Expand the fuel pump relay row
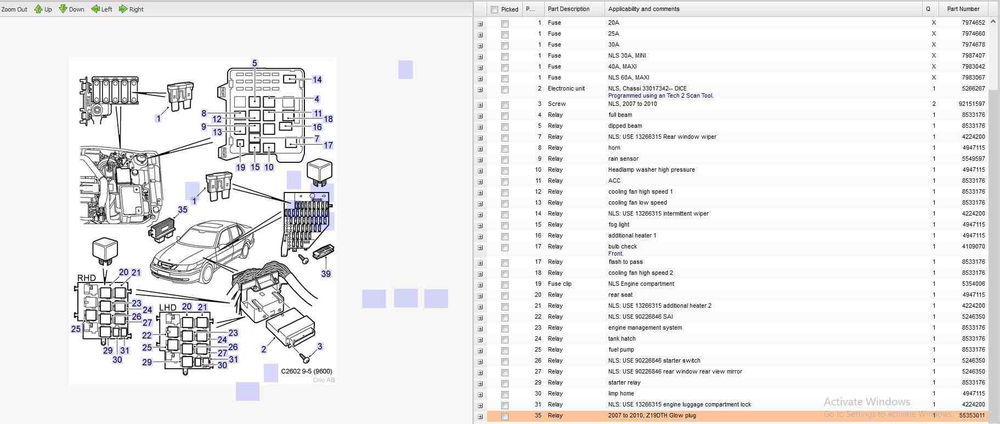The width and height of the screenshot is (1000, 424). (x=481, y=349)
